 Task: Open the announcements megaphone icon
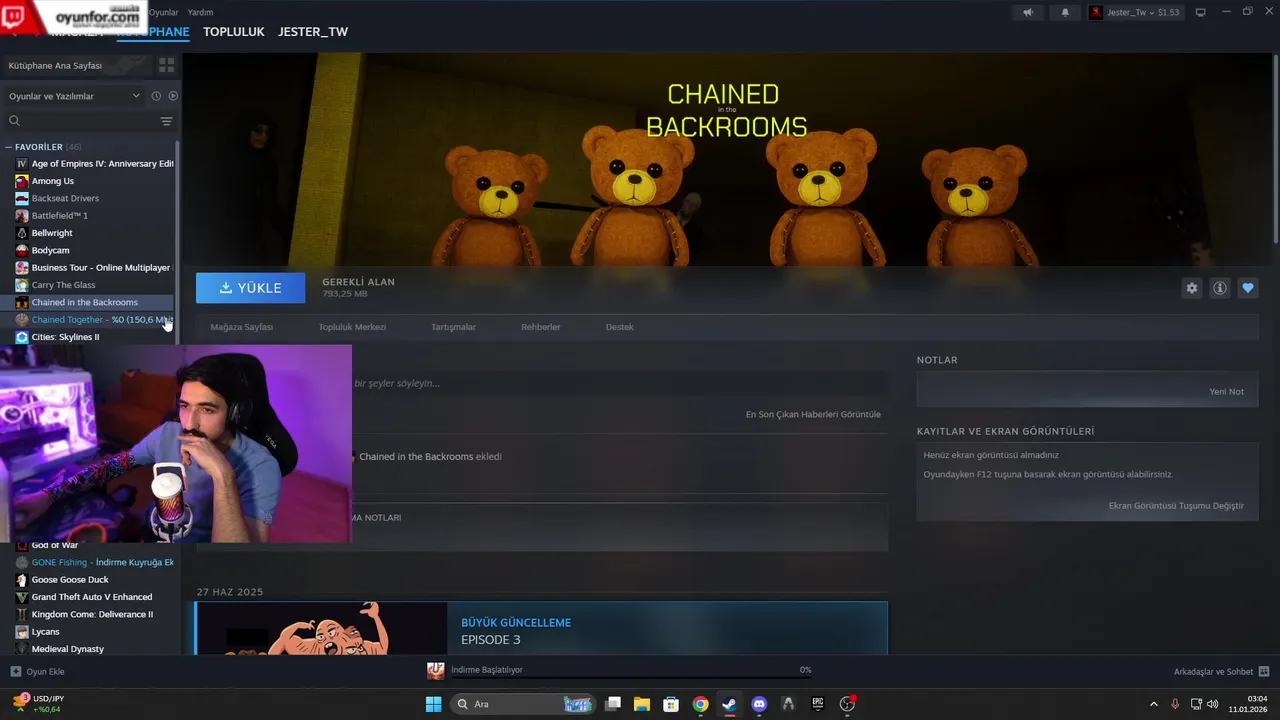pos(1028,12)
